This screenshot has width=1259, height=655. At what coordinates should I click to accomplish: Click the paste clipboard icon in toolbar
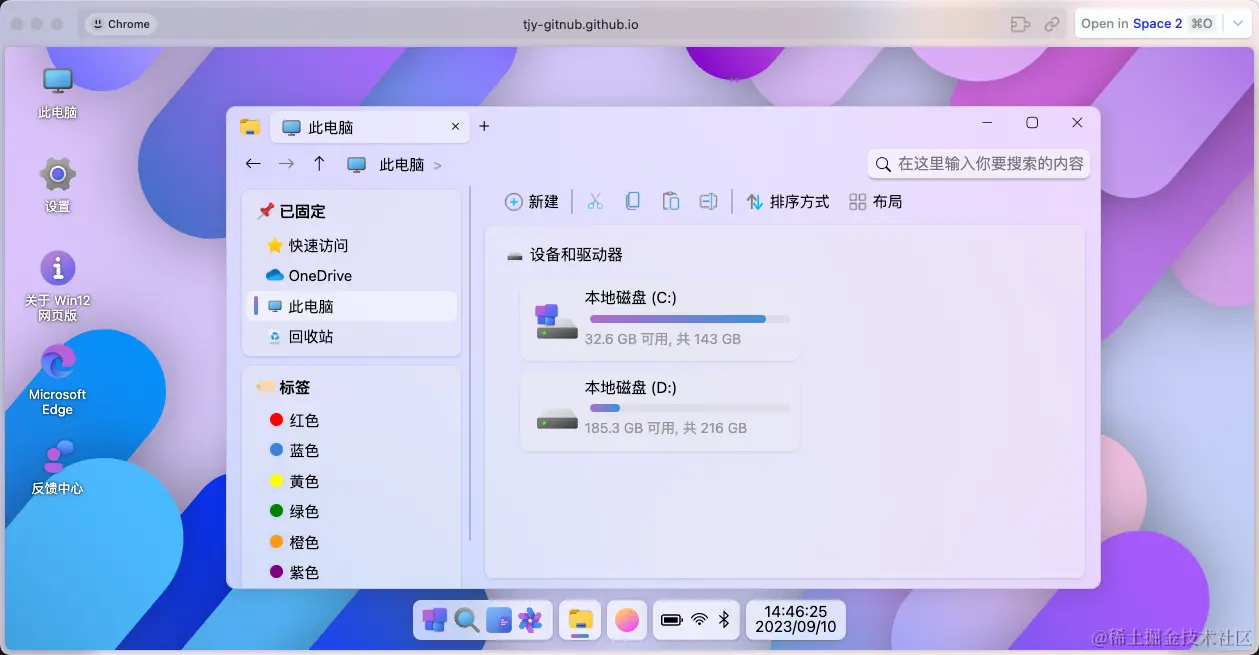point(671,201)
